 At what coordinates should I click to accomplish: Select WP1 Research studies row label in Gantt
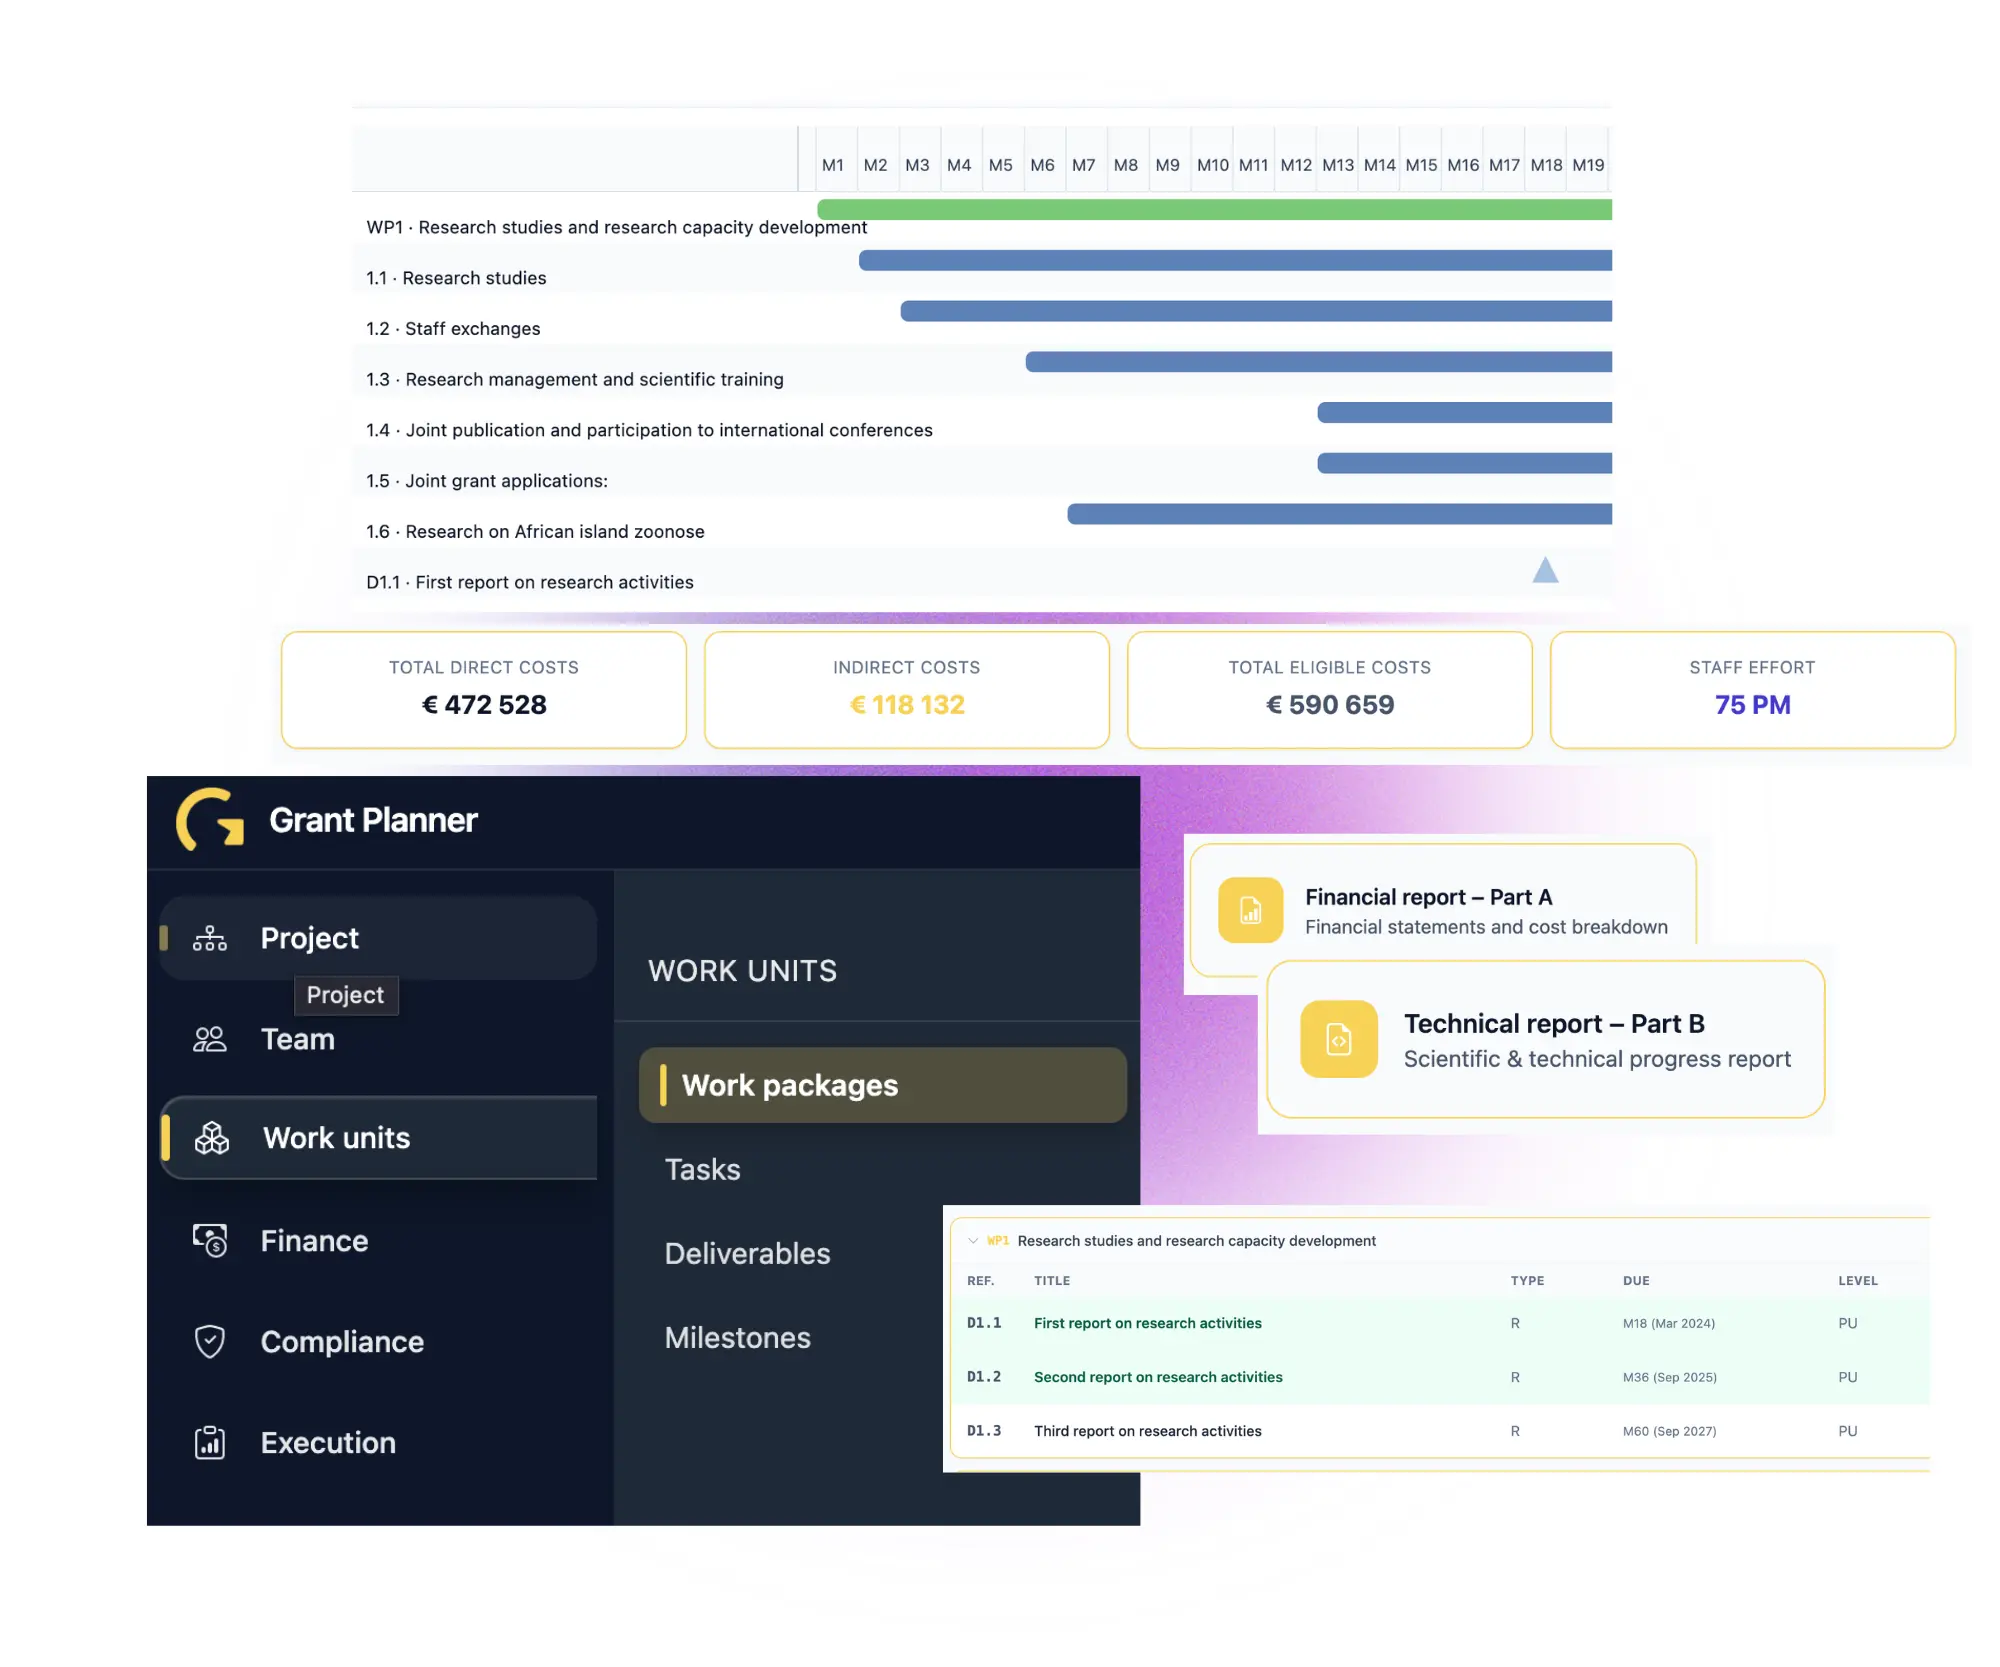point(616,227)
